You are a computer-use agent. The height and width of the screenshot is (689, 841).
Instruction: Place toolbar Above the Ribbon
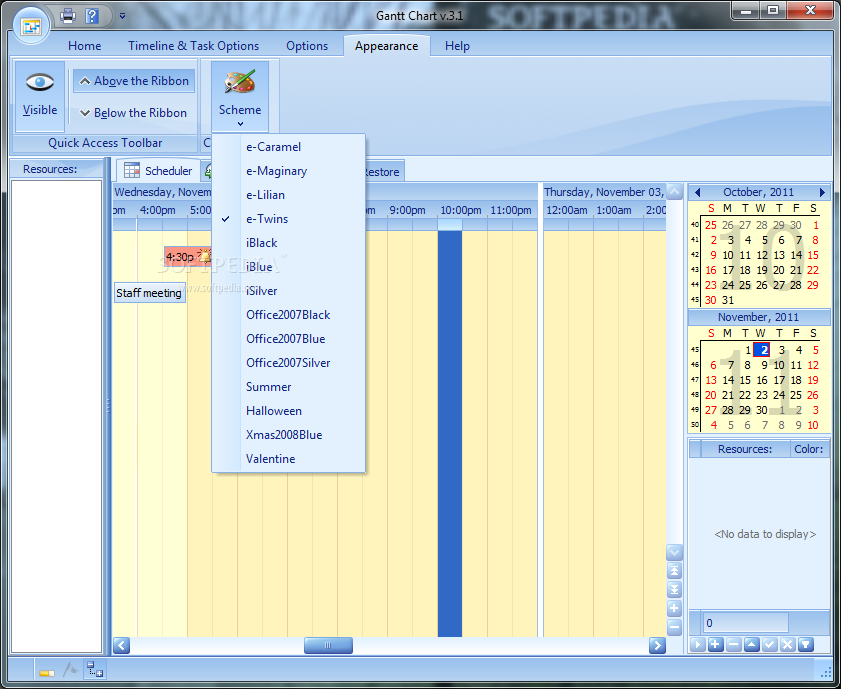[x=134, y=81]
